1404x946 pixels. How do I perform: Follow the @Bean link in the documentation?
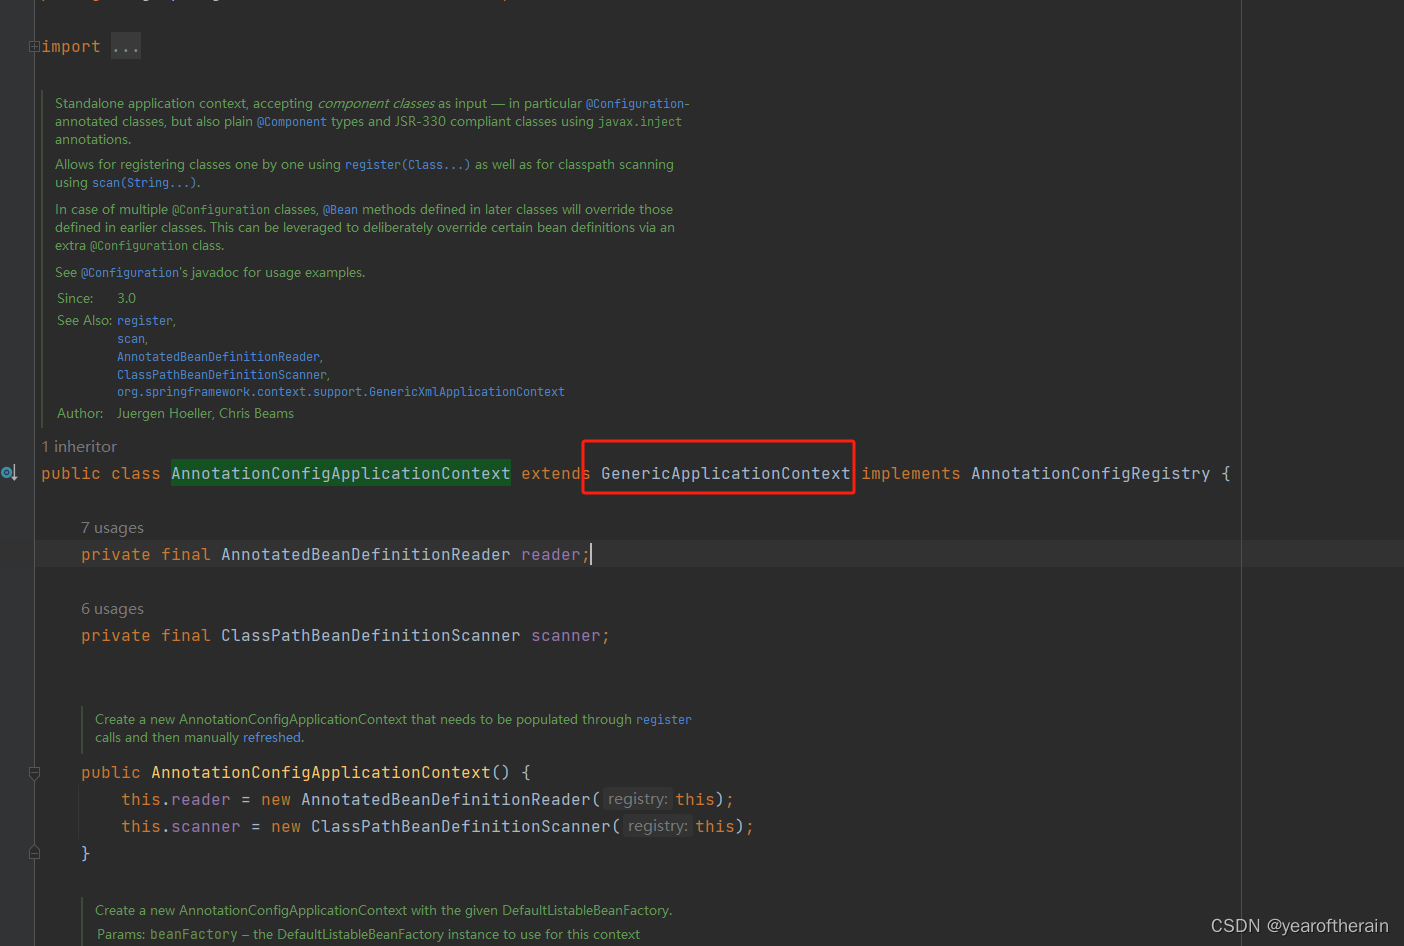340,210
